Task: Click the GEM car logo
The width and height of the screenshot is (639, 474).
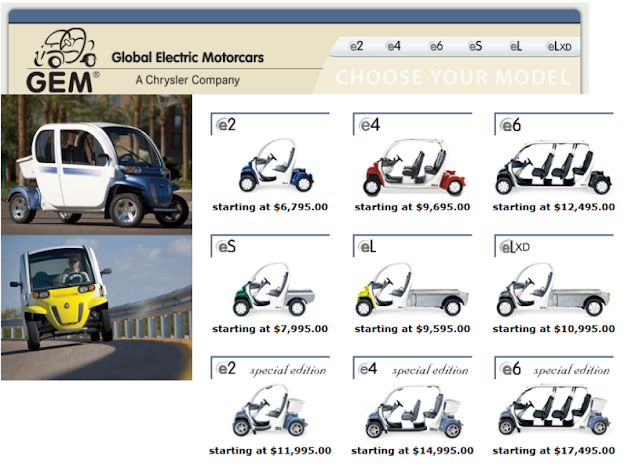Action: [63, 60]
